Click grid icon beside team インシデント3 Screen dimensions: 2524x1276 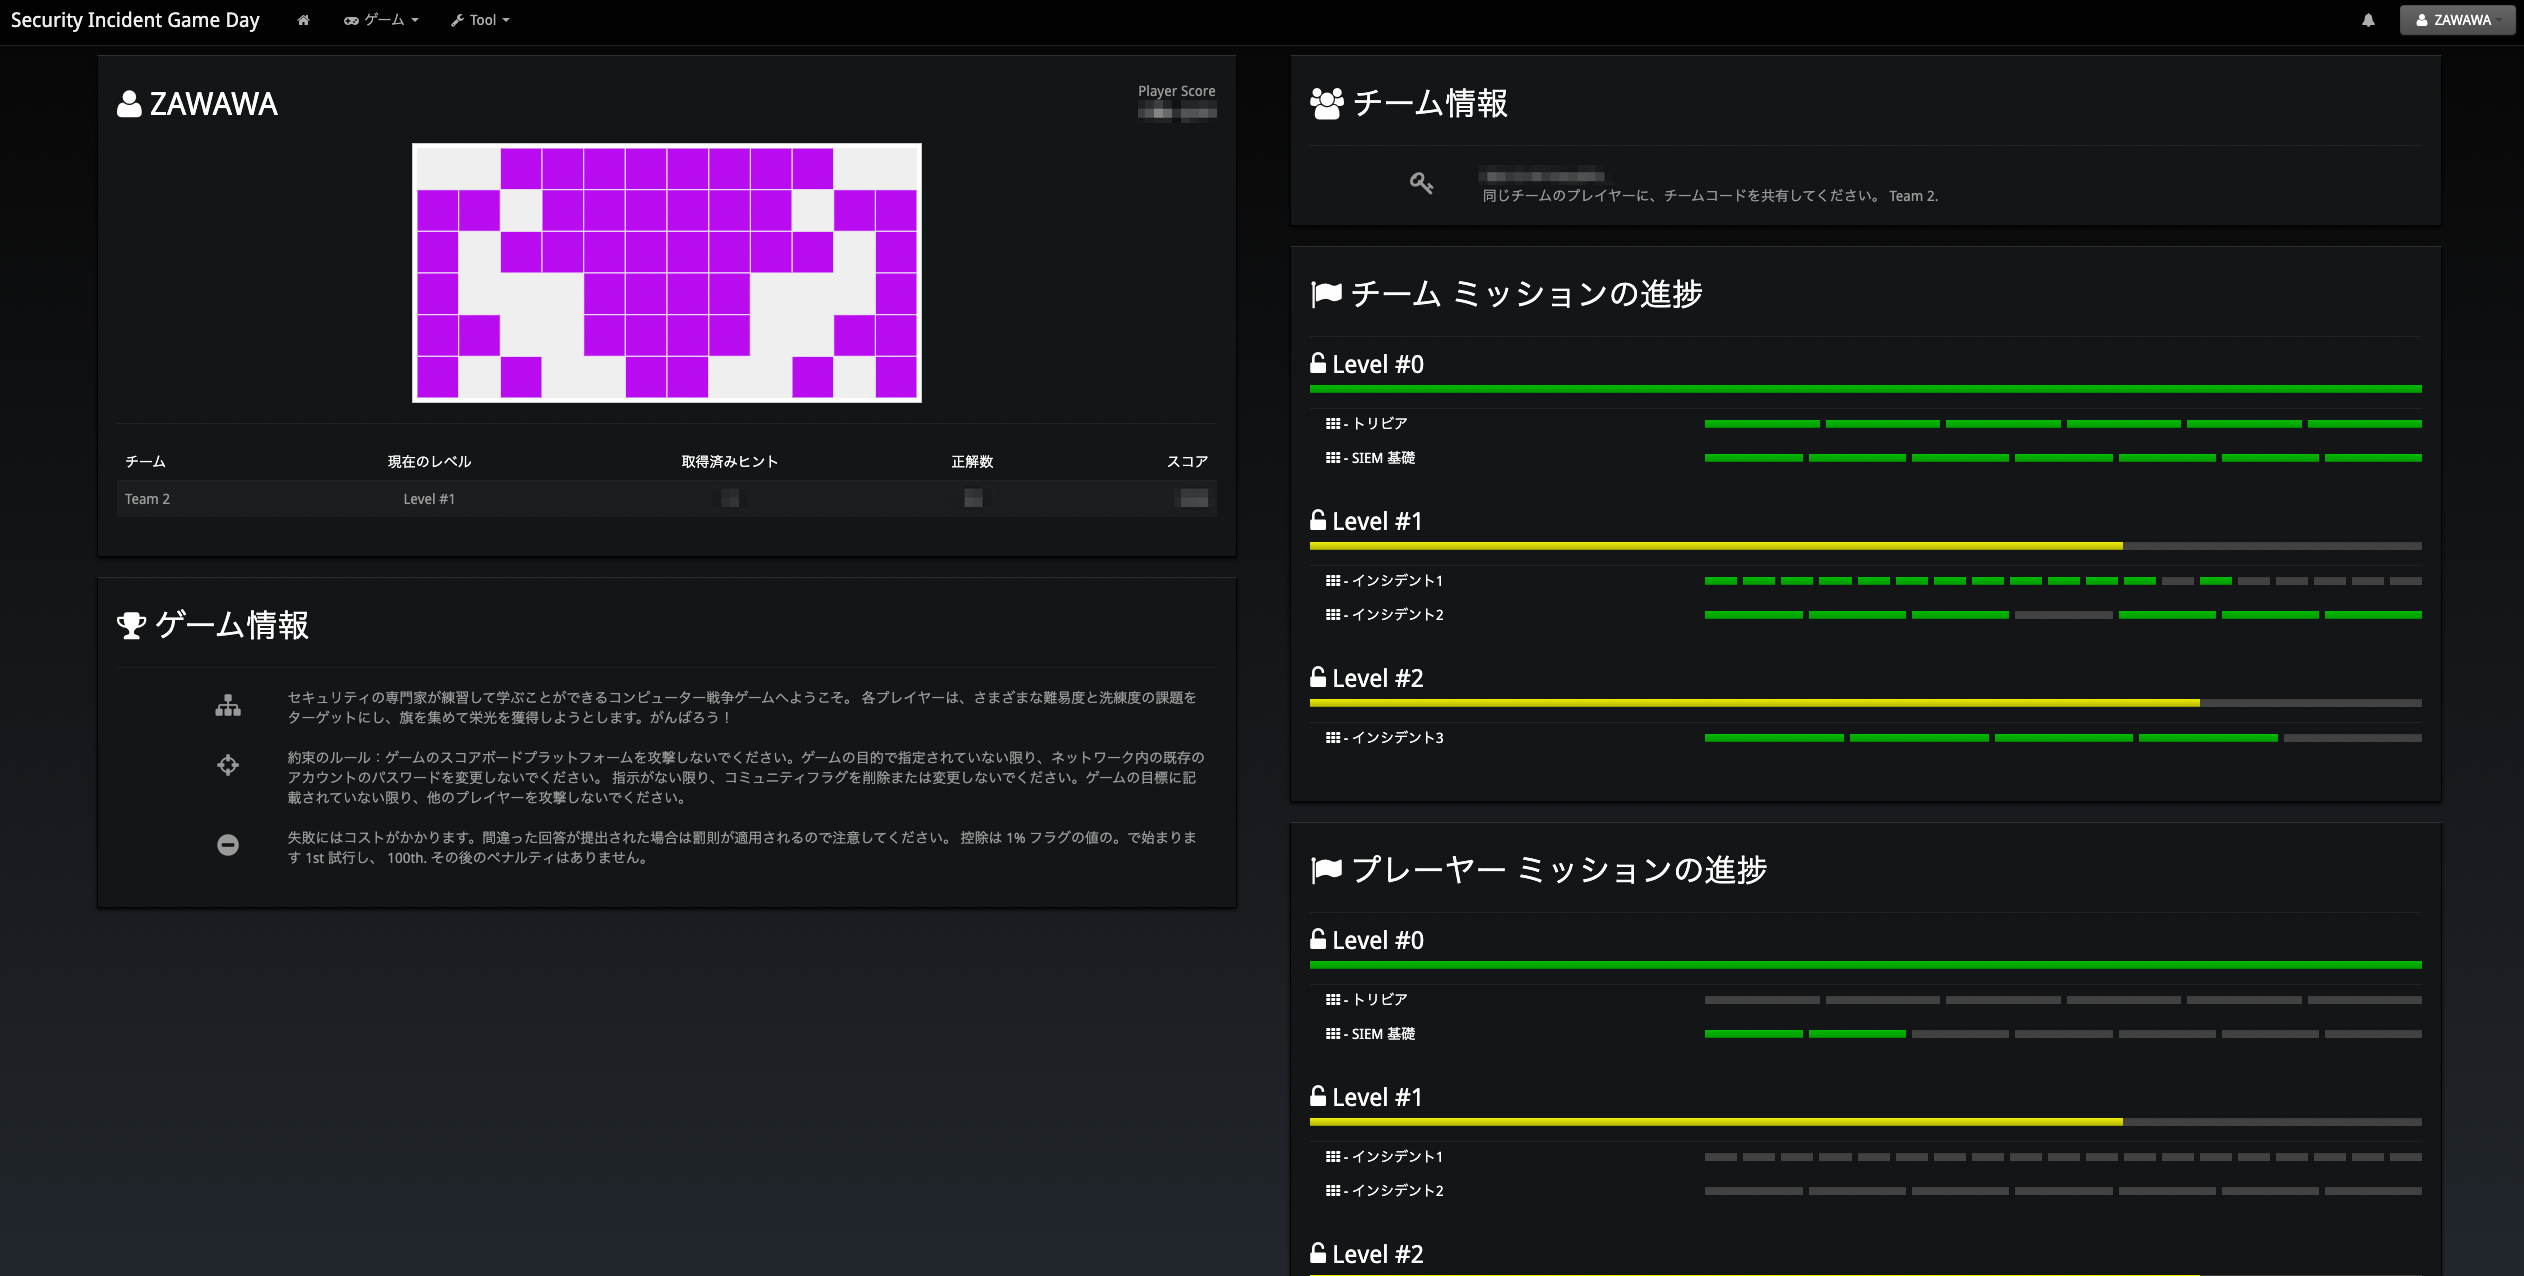click(1333, 738)
